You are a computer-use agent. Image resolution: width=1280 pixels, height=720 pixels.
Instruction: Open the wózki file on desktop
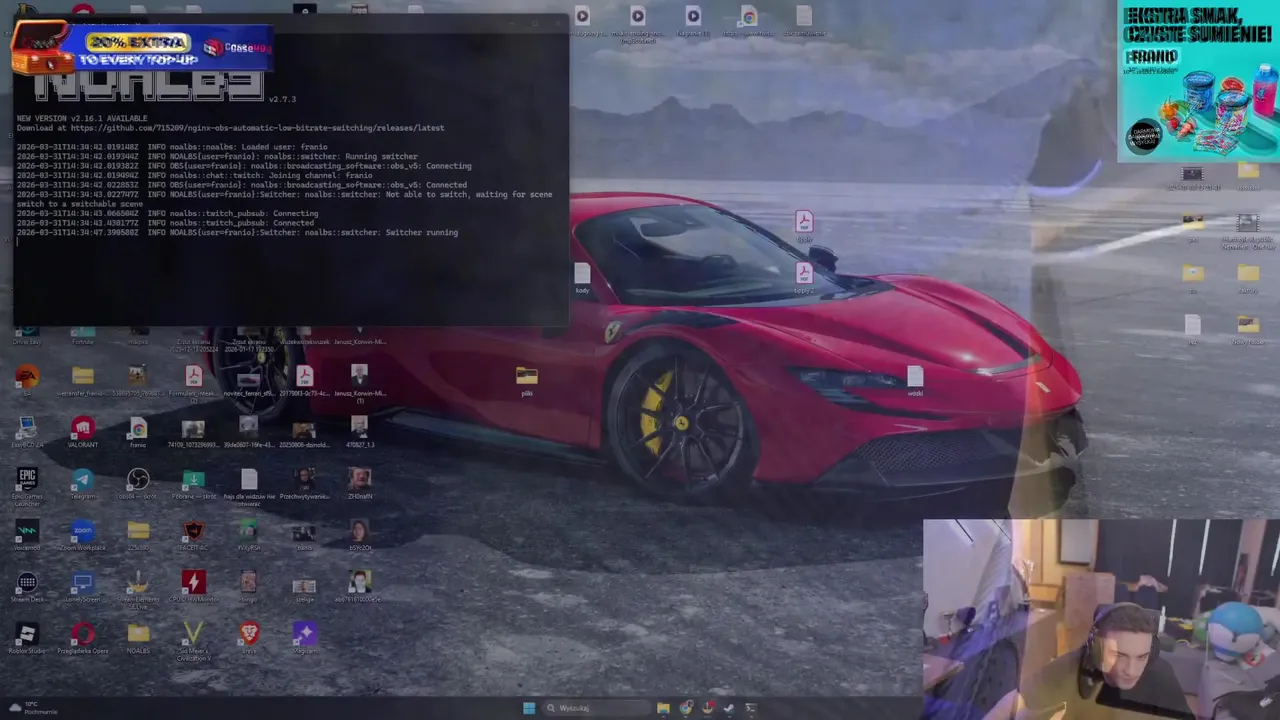coord(915,380)
